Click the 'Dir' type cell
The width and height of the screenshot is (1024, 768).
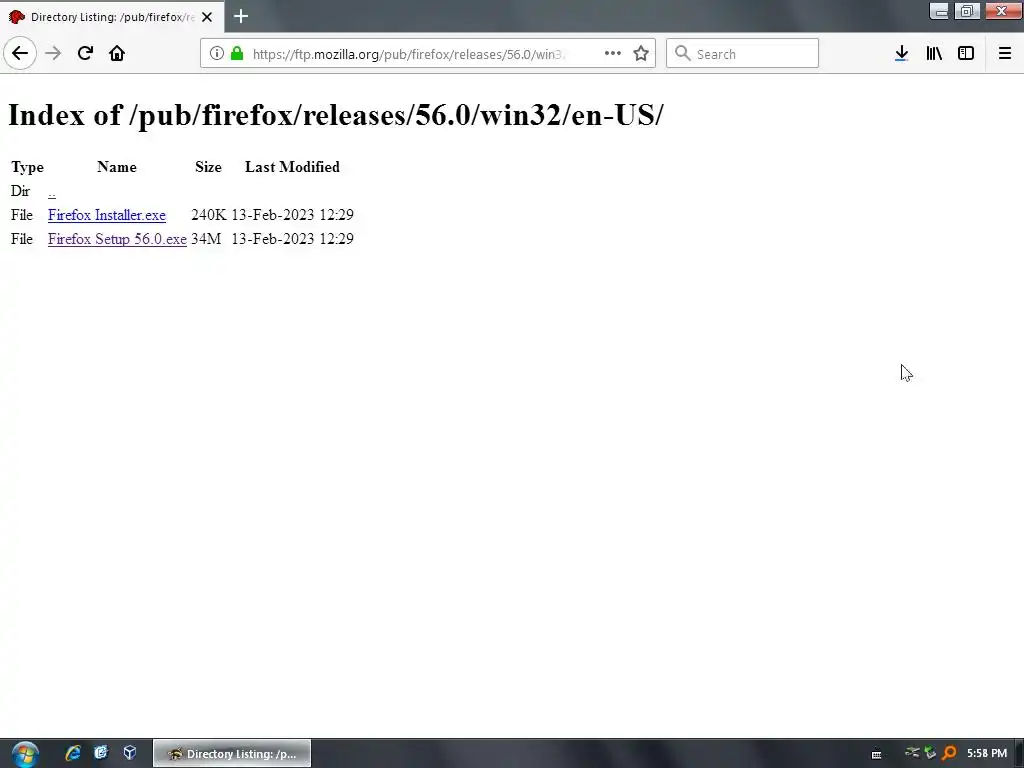(x=20, y=191)
